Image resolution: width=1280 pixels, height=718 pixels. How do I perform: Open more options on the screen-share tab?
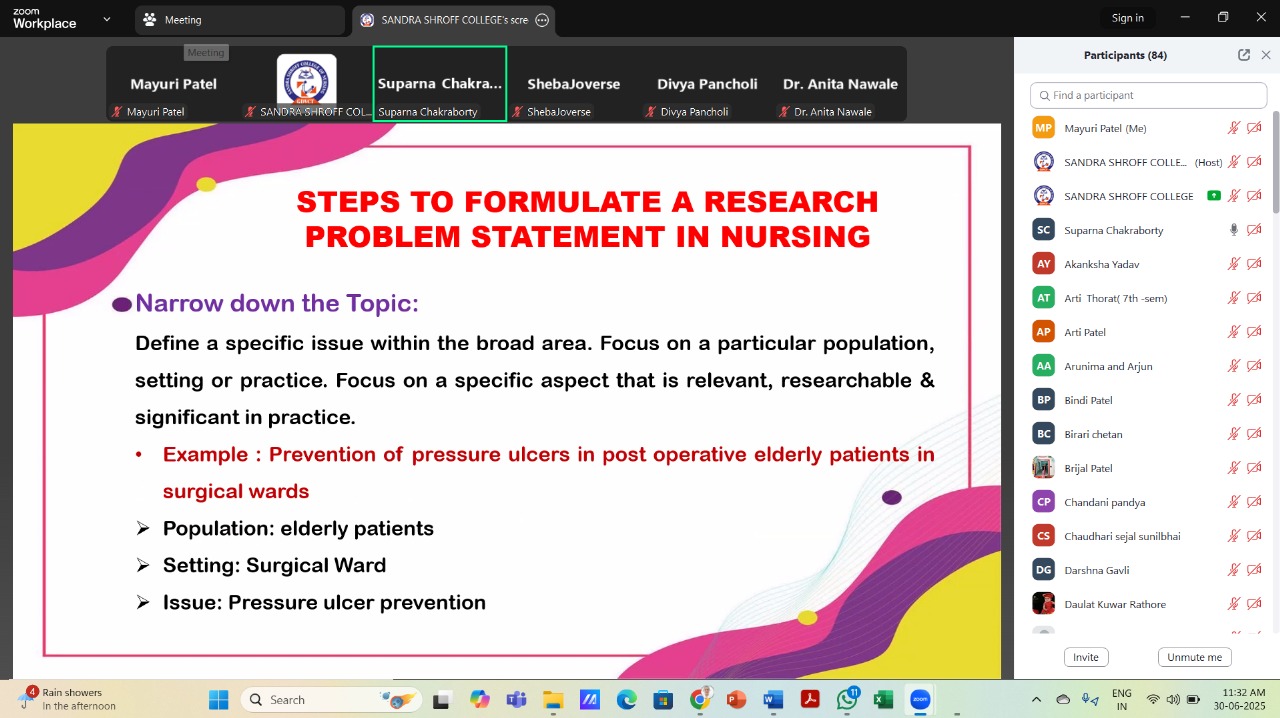click(542, 20)
